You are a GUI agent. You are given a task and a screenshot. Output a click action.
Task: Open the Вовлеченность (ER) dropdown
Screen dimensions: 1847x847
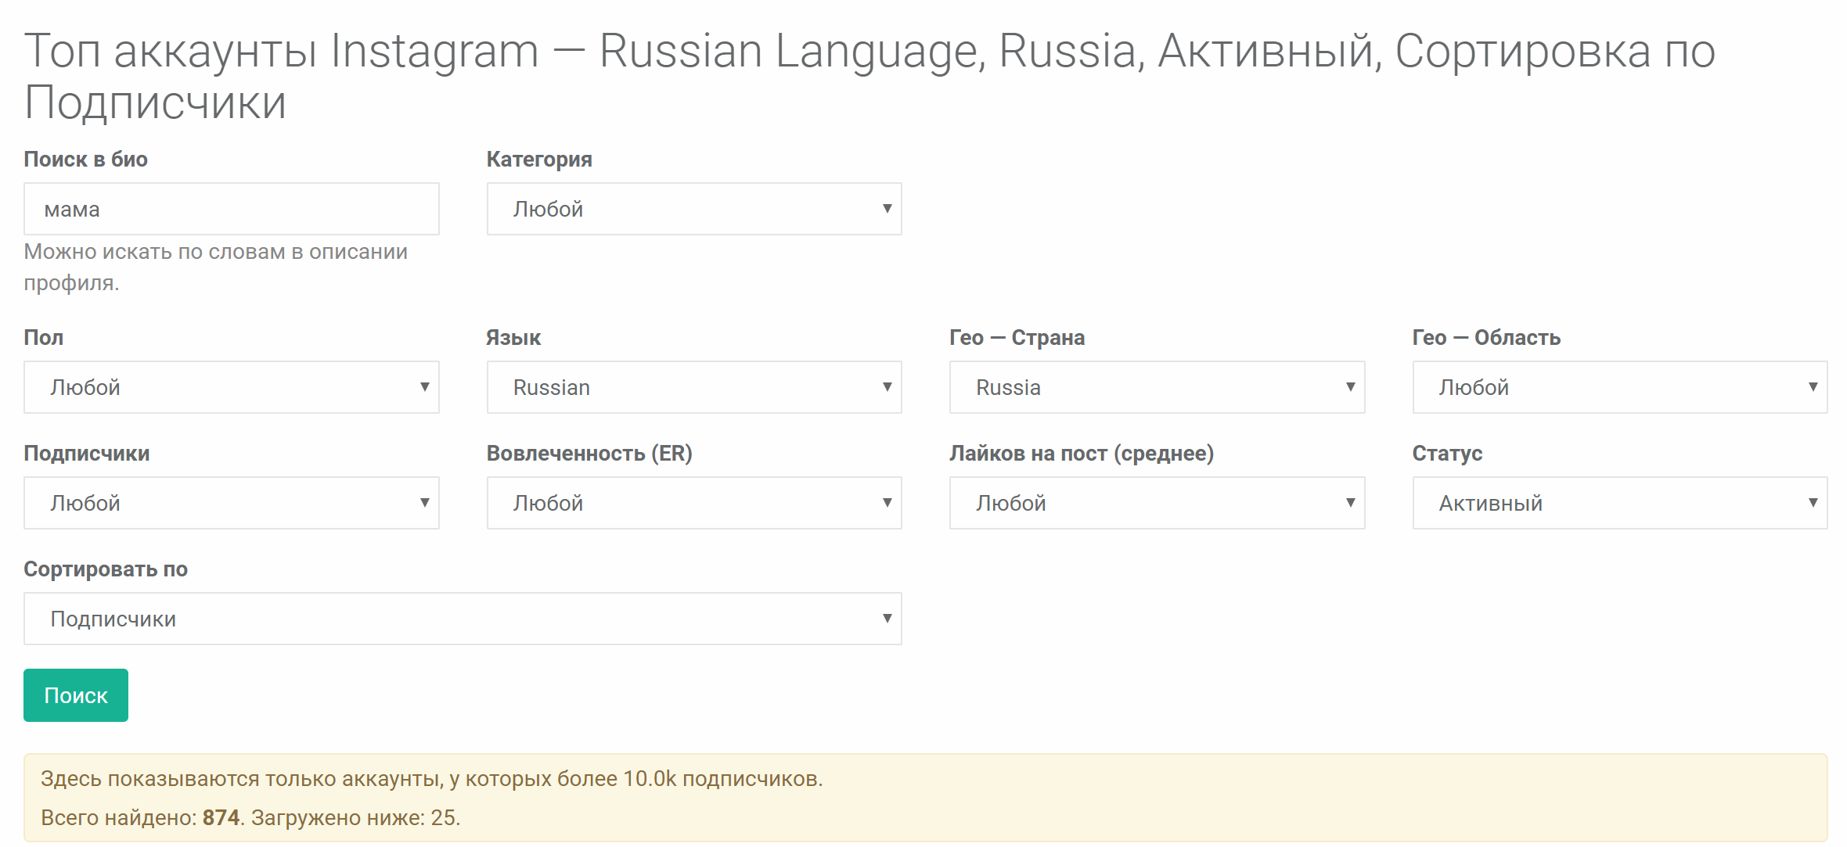pyautogui.click(x=694, y=503)
